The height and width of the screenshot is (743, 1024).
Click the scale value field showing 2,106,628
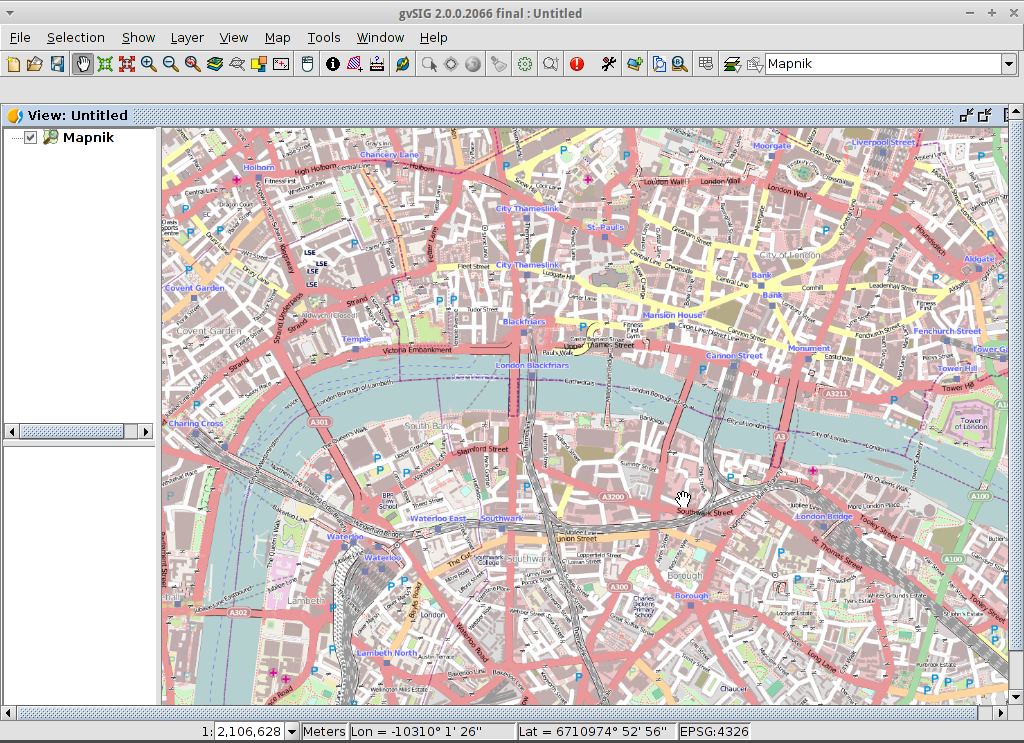pyautogui.click(x=249, y=732)
